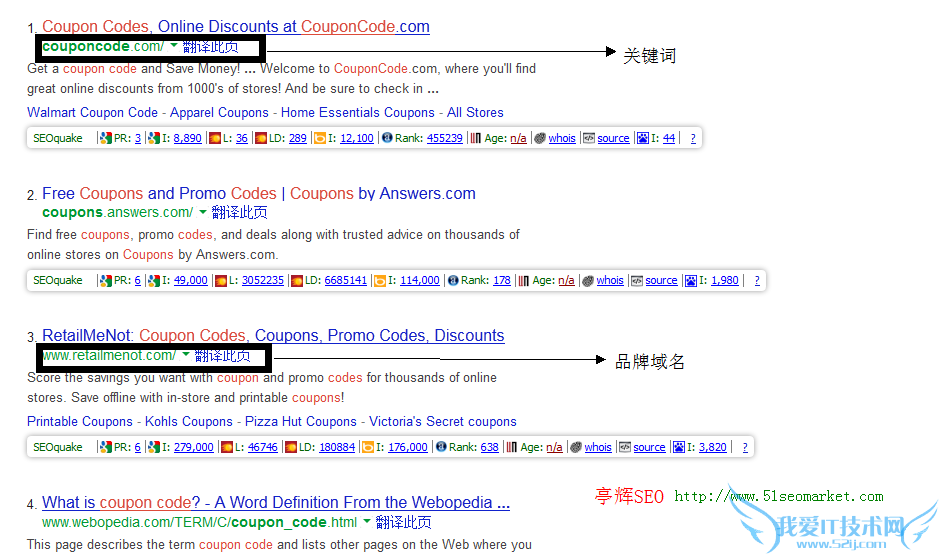Click the Age bars icon in retailmenot.com SEOquake bar

512,447
